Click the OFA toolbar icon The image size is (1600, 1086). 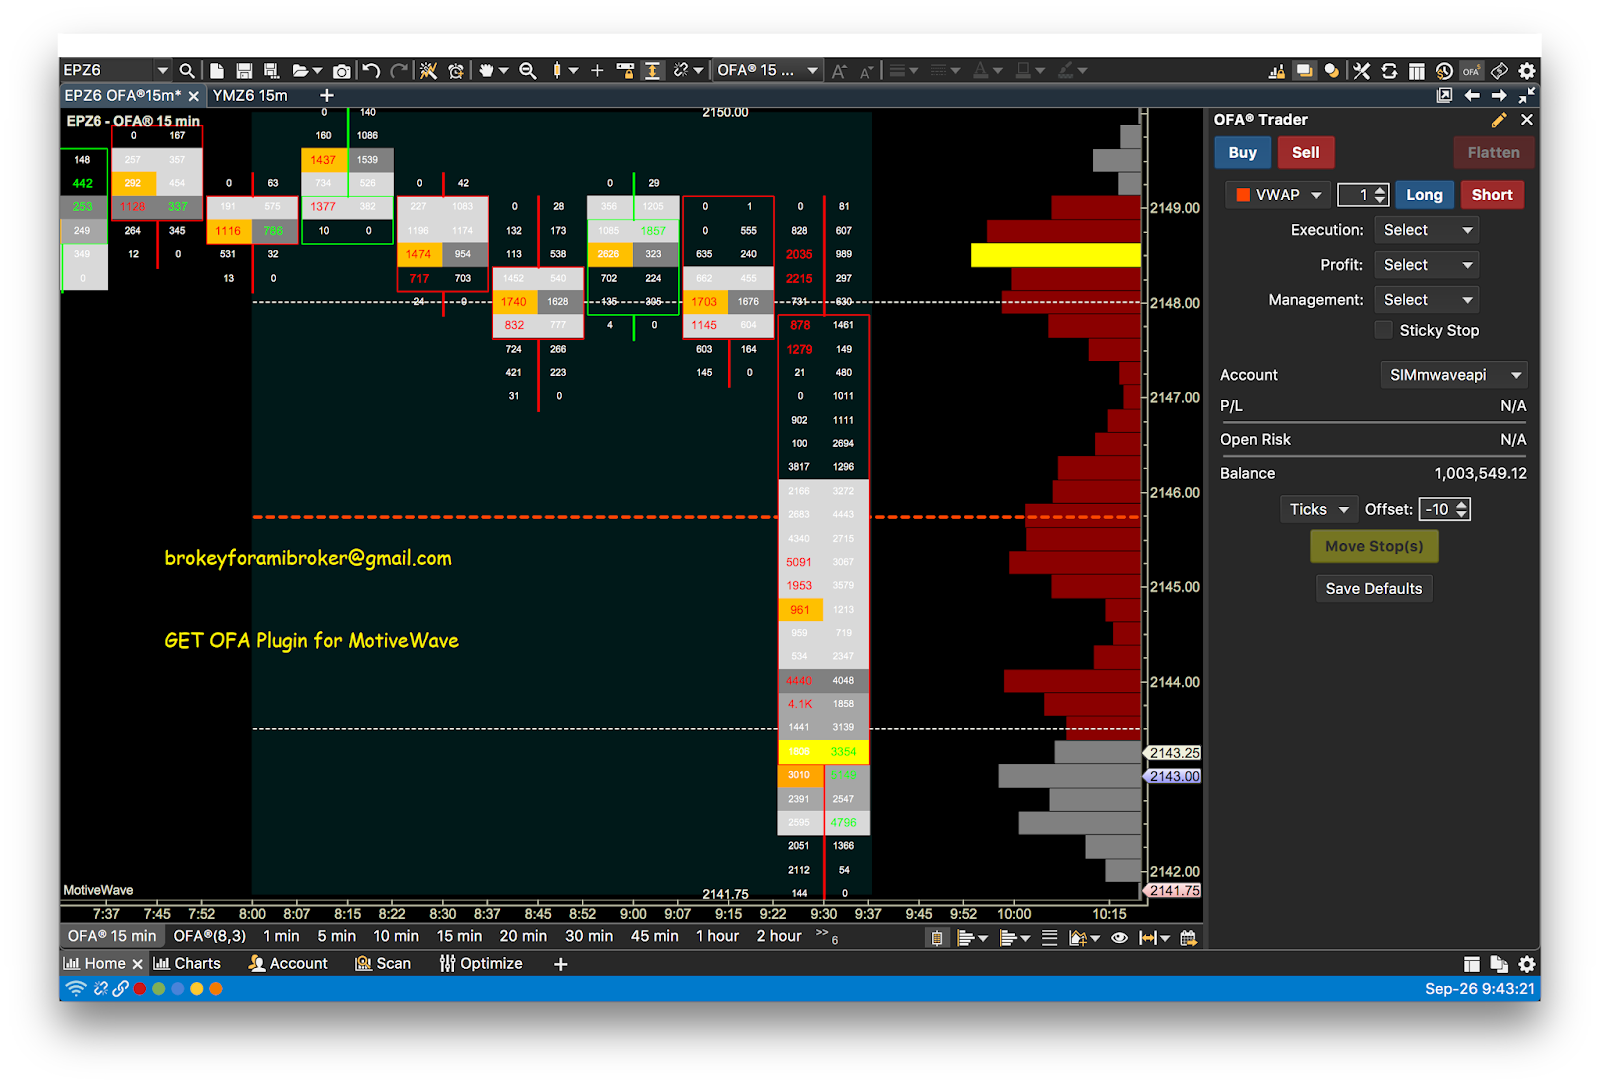point(1471,70)
